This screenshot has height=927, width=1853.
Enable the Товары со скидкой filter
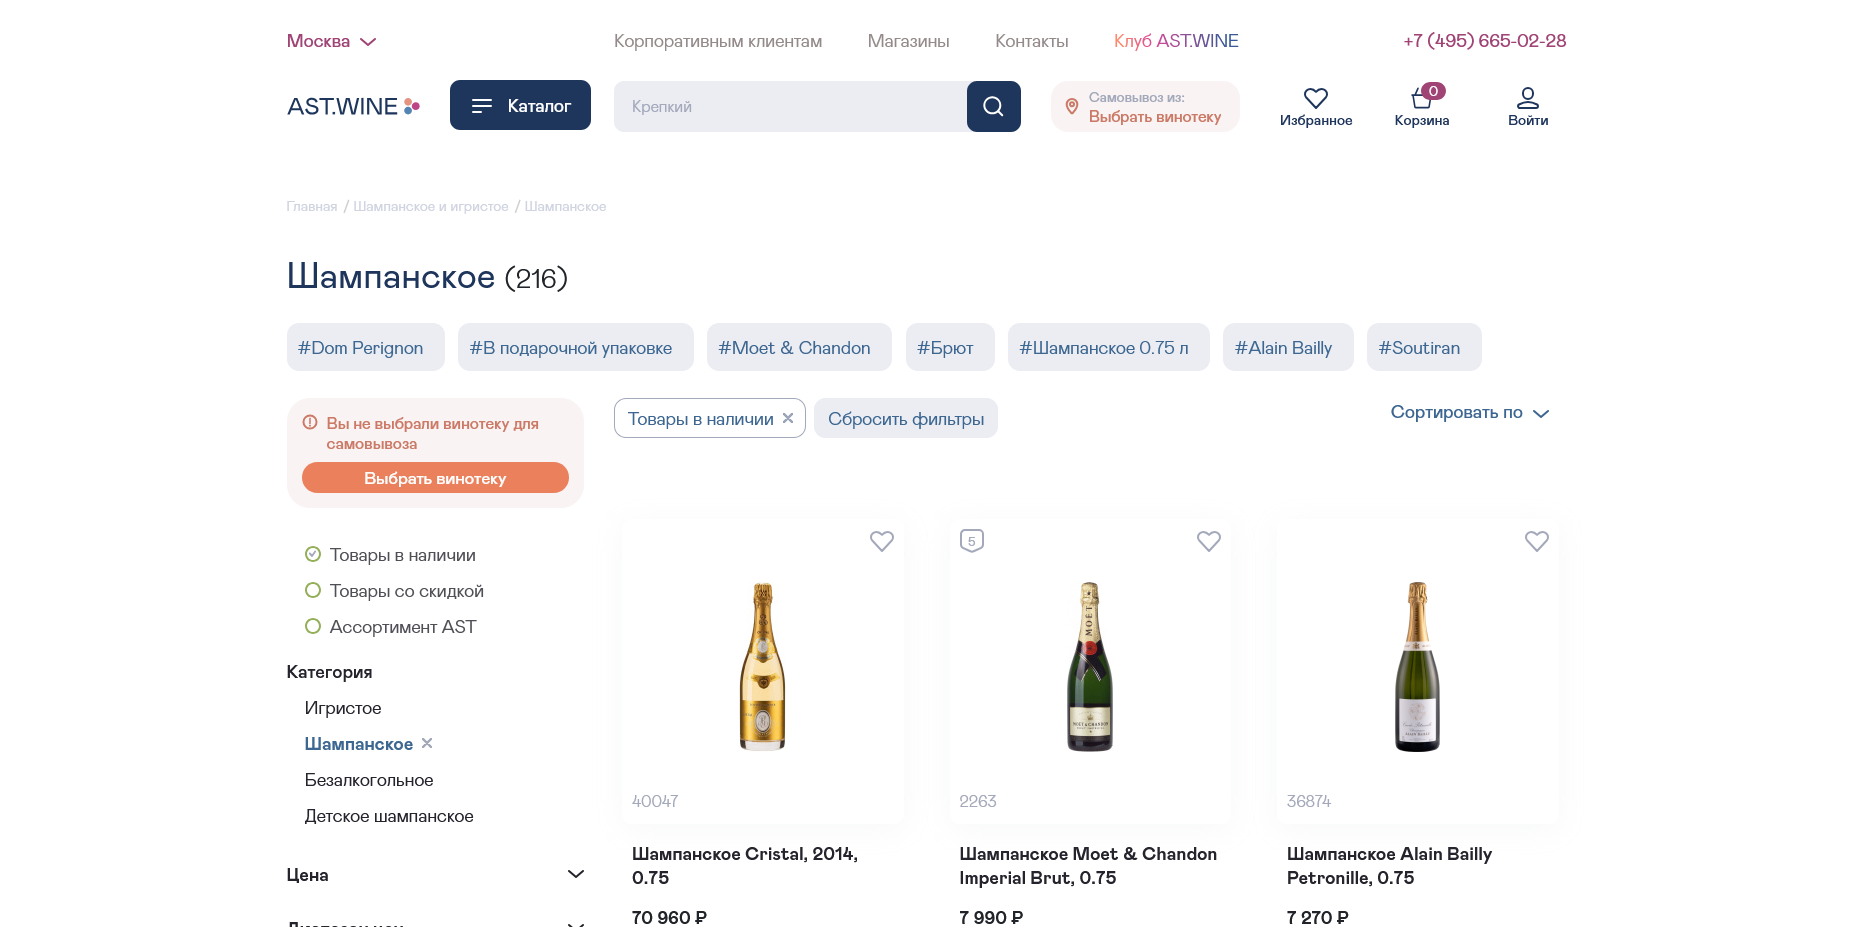394,591
